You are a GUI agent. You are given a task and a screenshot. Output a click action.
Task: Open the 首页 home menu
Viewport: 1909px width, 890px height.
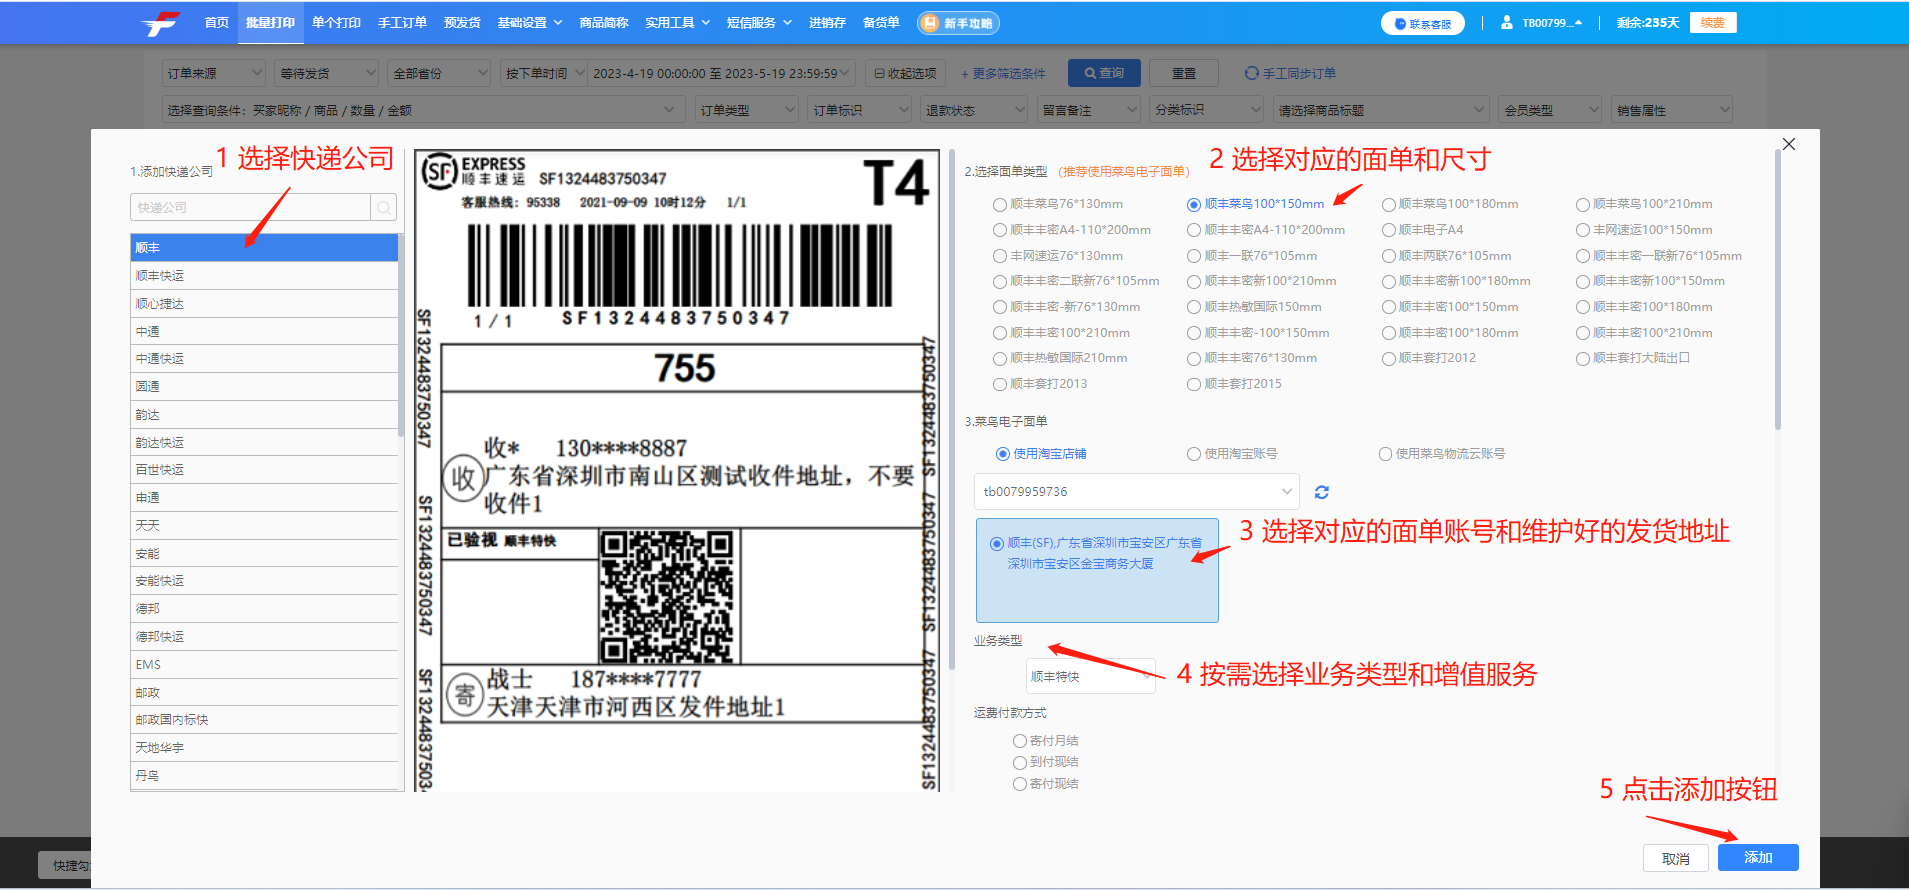216,22
